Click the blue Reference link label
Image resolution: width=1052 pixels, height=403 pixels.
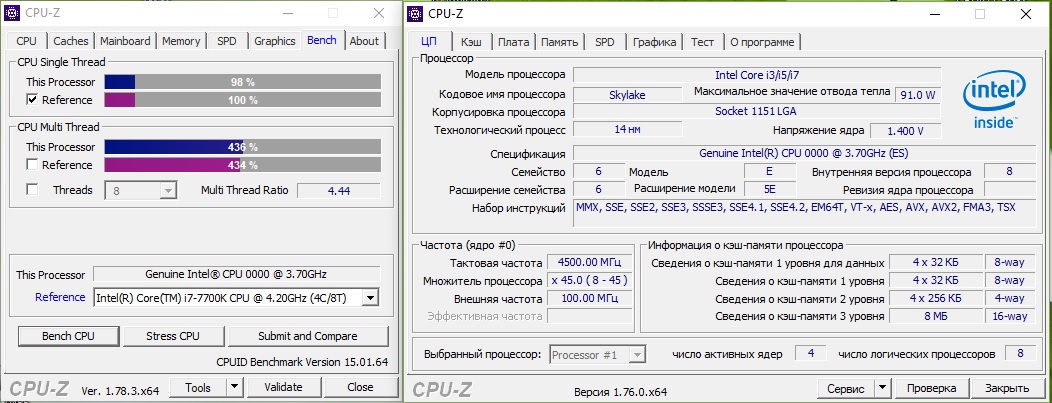[x=60, y=297]
